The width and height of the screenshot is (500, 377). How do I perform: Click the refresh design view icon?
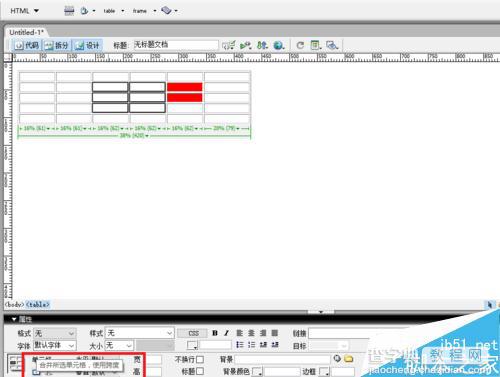(x=300, y=45)
